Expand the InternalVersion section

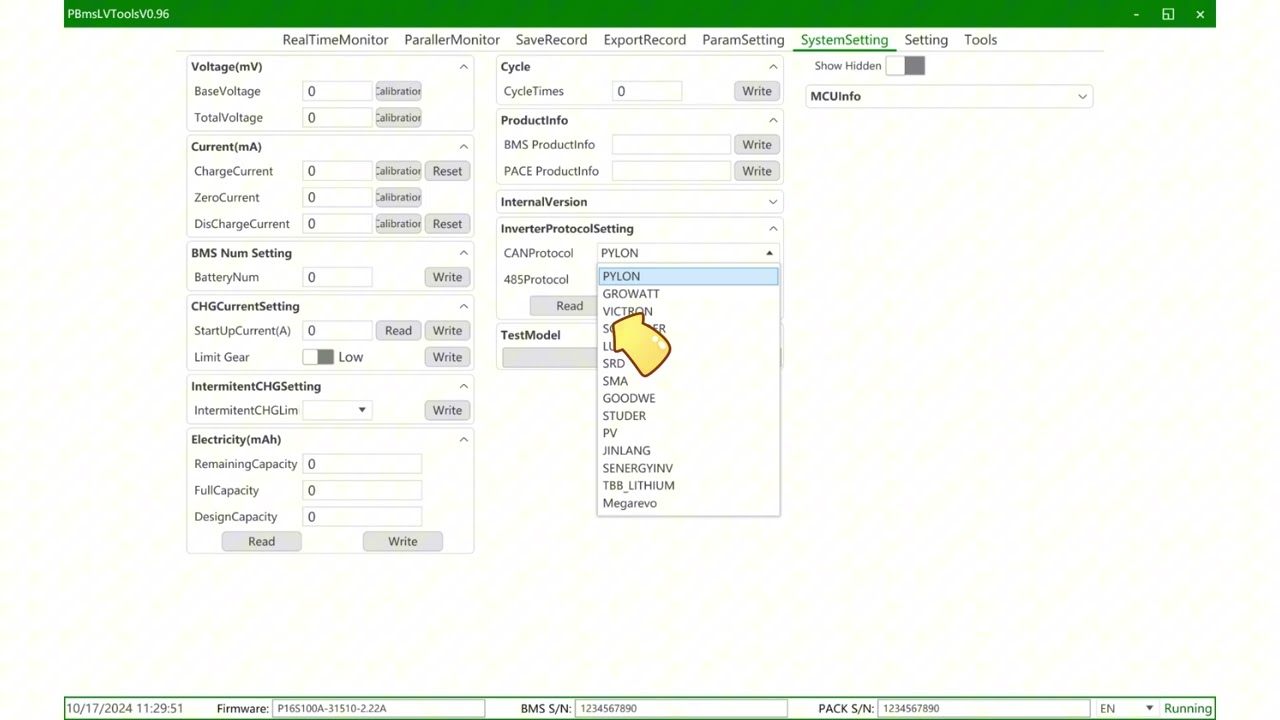773,202
